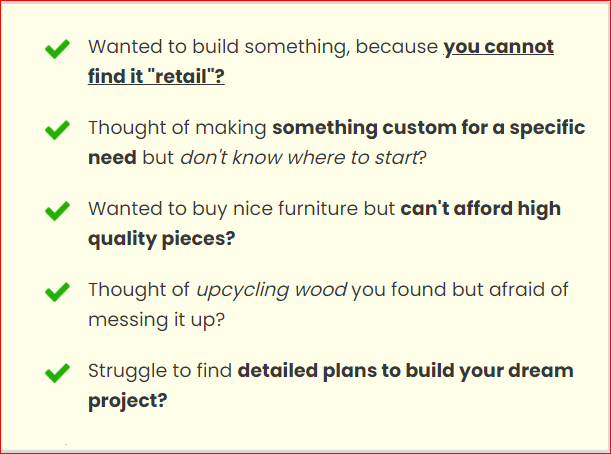Click the bold 'can't afford high' text

tap(480, 209)
